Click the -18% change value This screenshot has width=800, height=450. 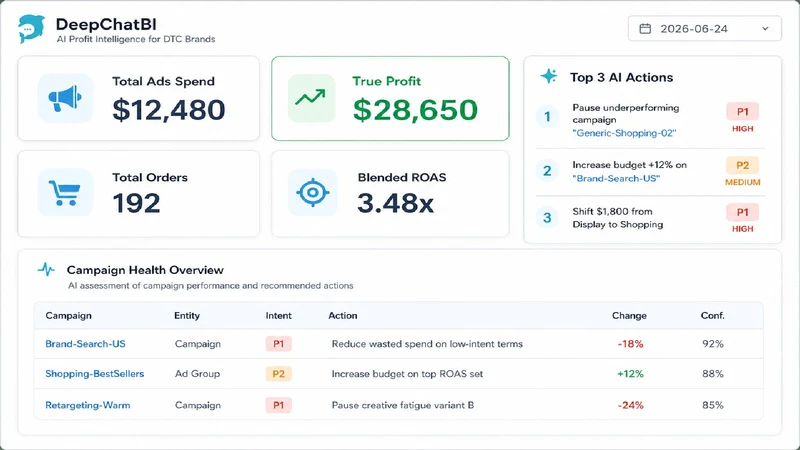[631, 344]
